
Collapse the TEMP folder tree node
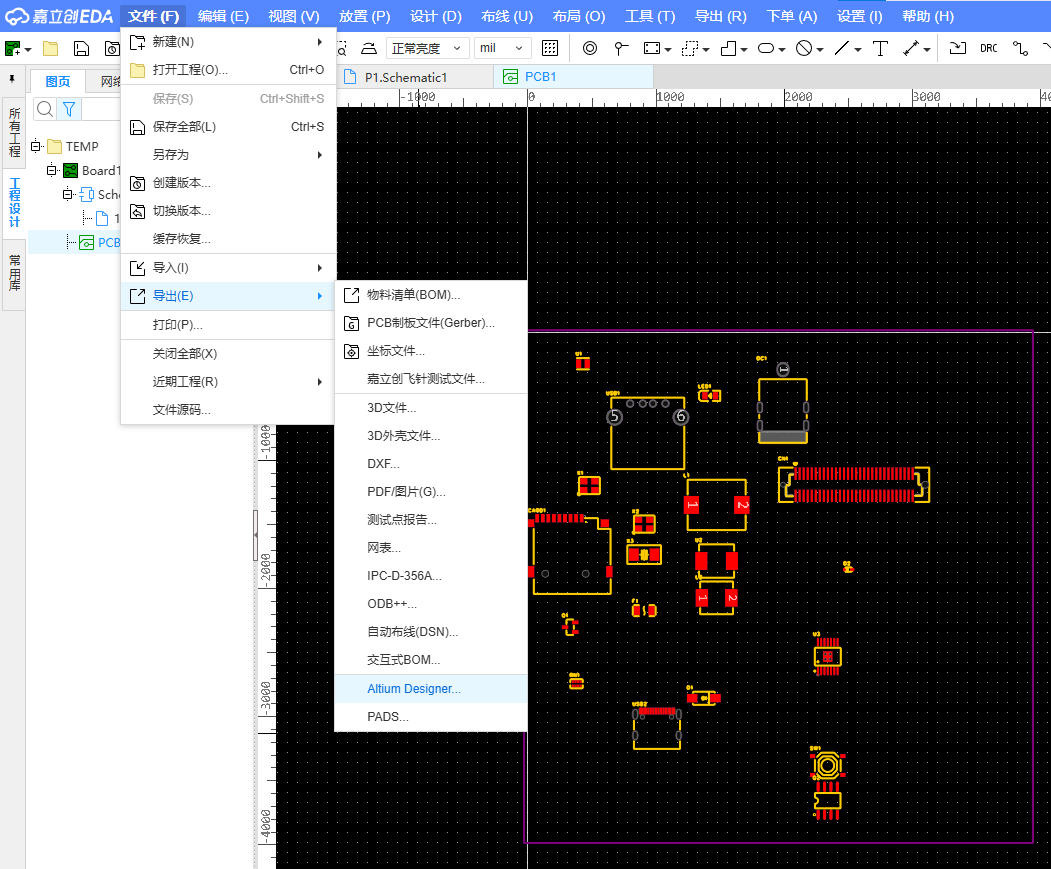[x=36, y=146]
